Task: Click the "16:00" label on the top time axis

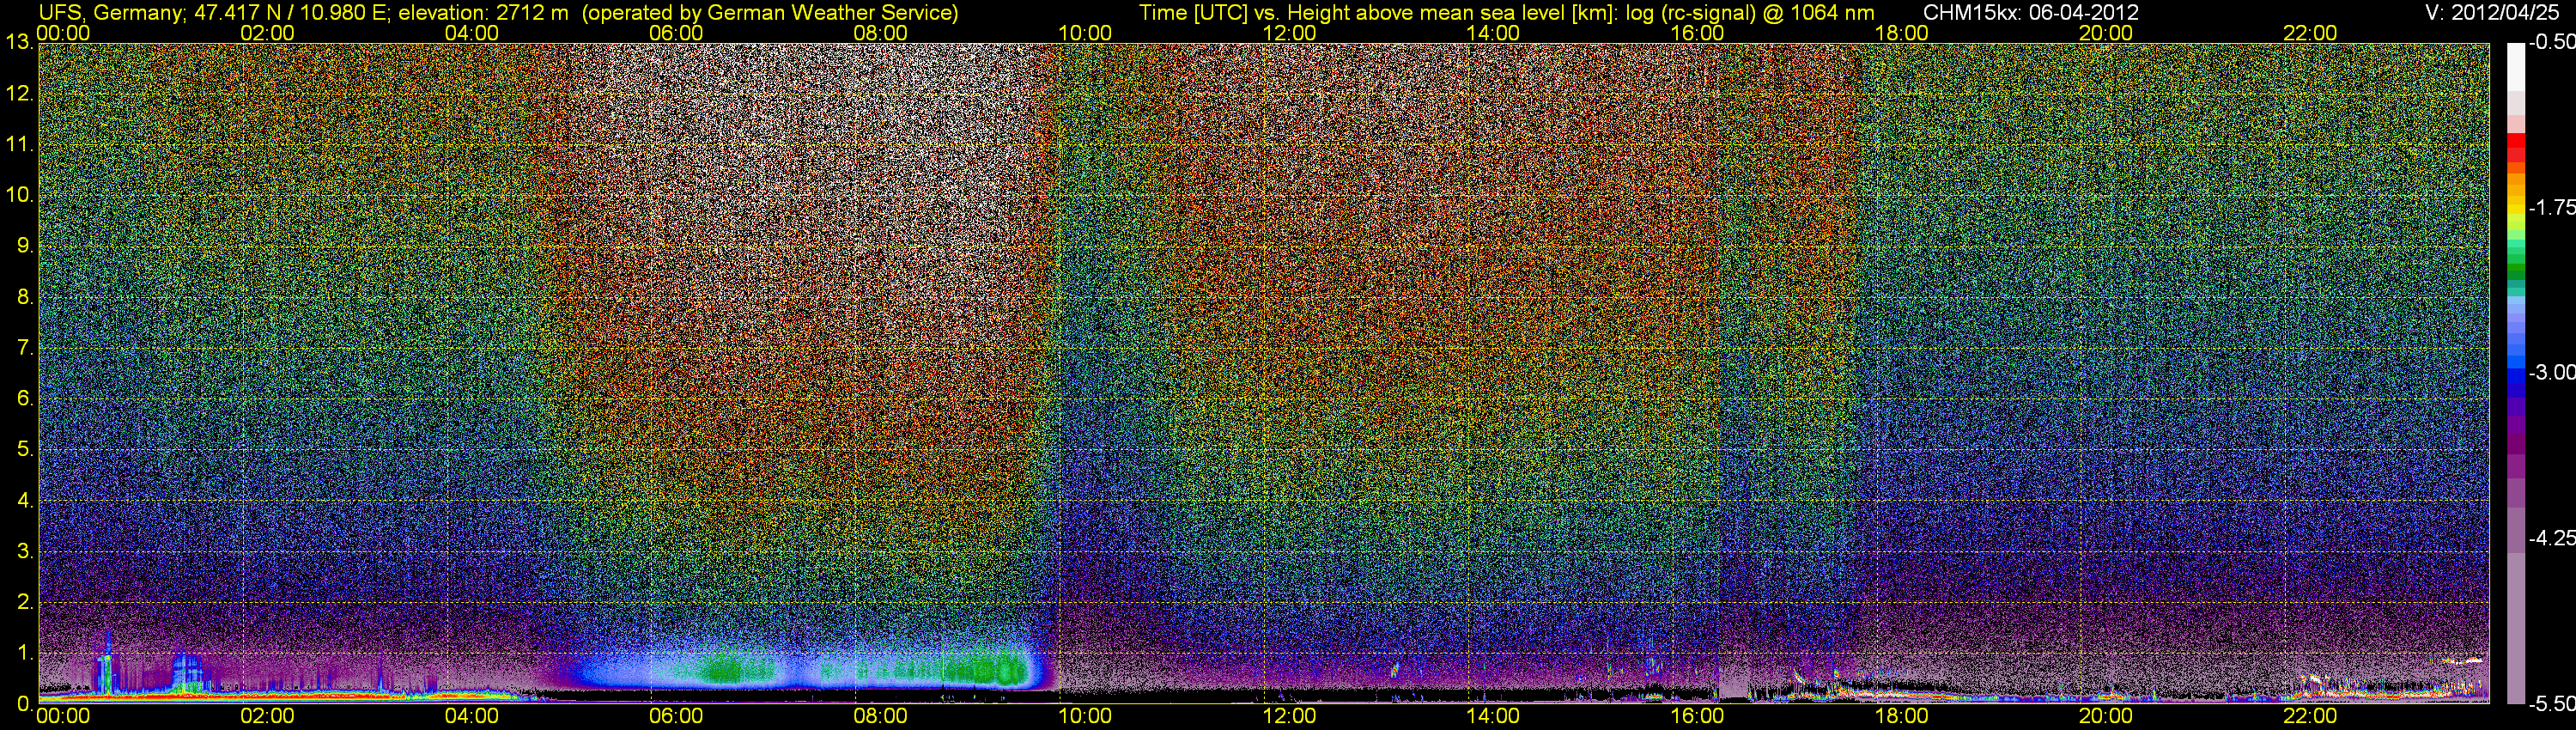Action: point(1697,33)
